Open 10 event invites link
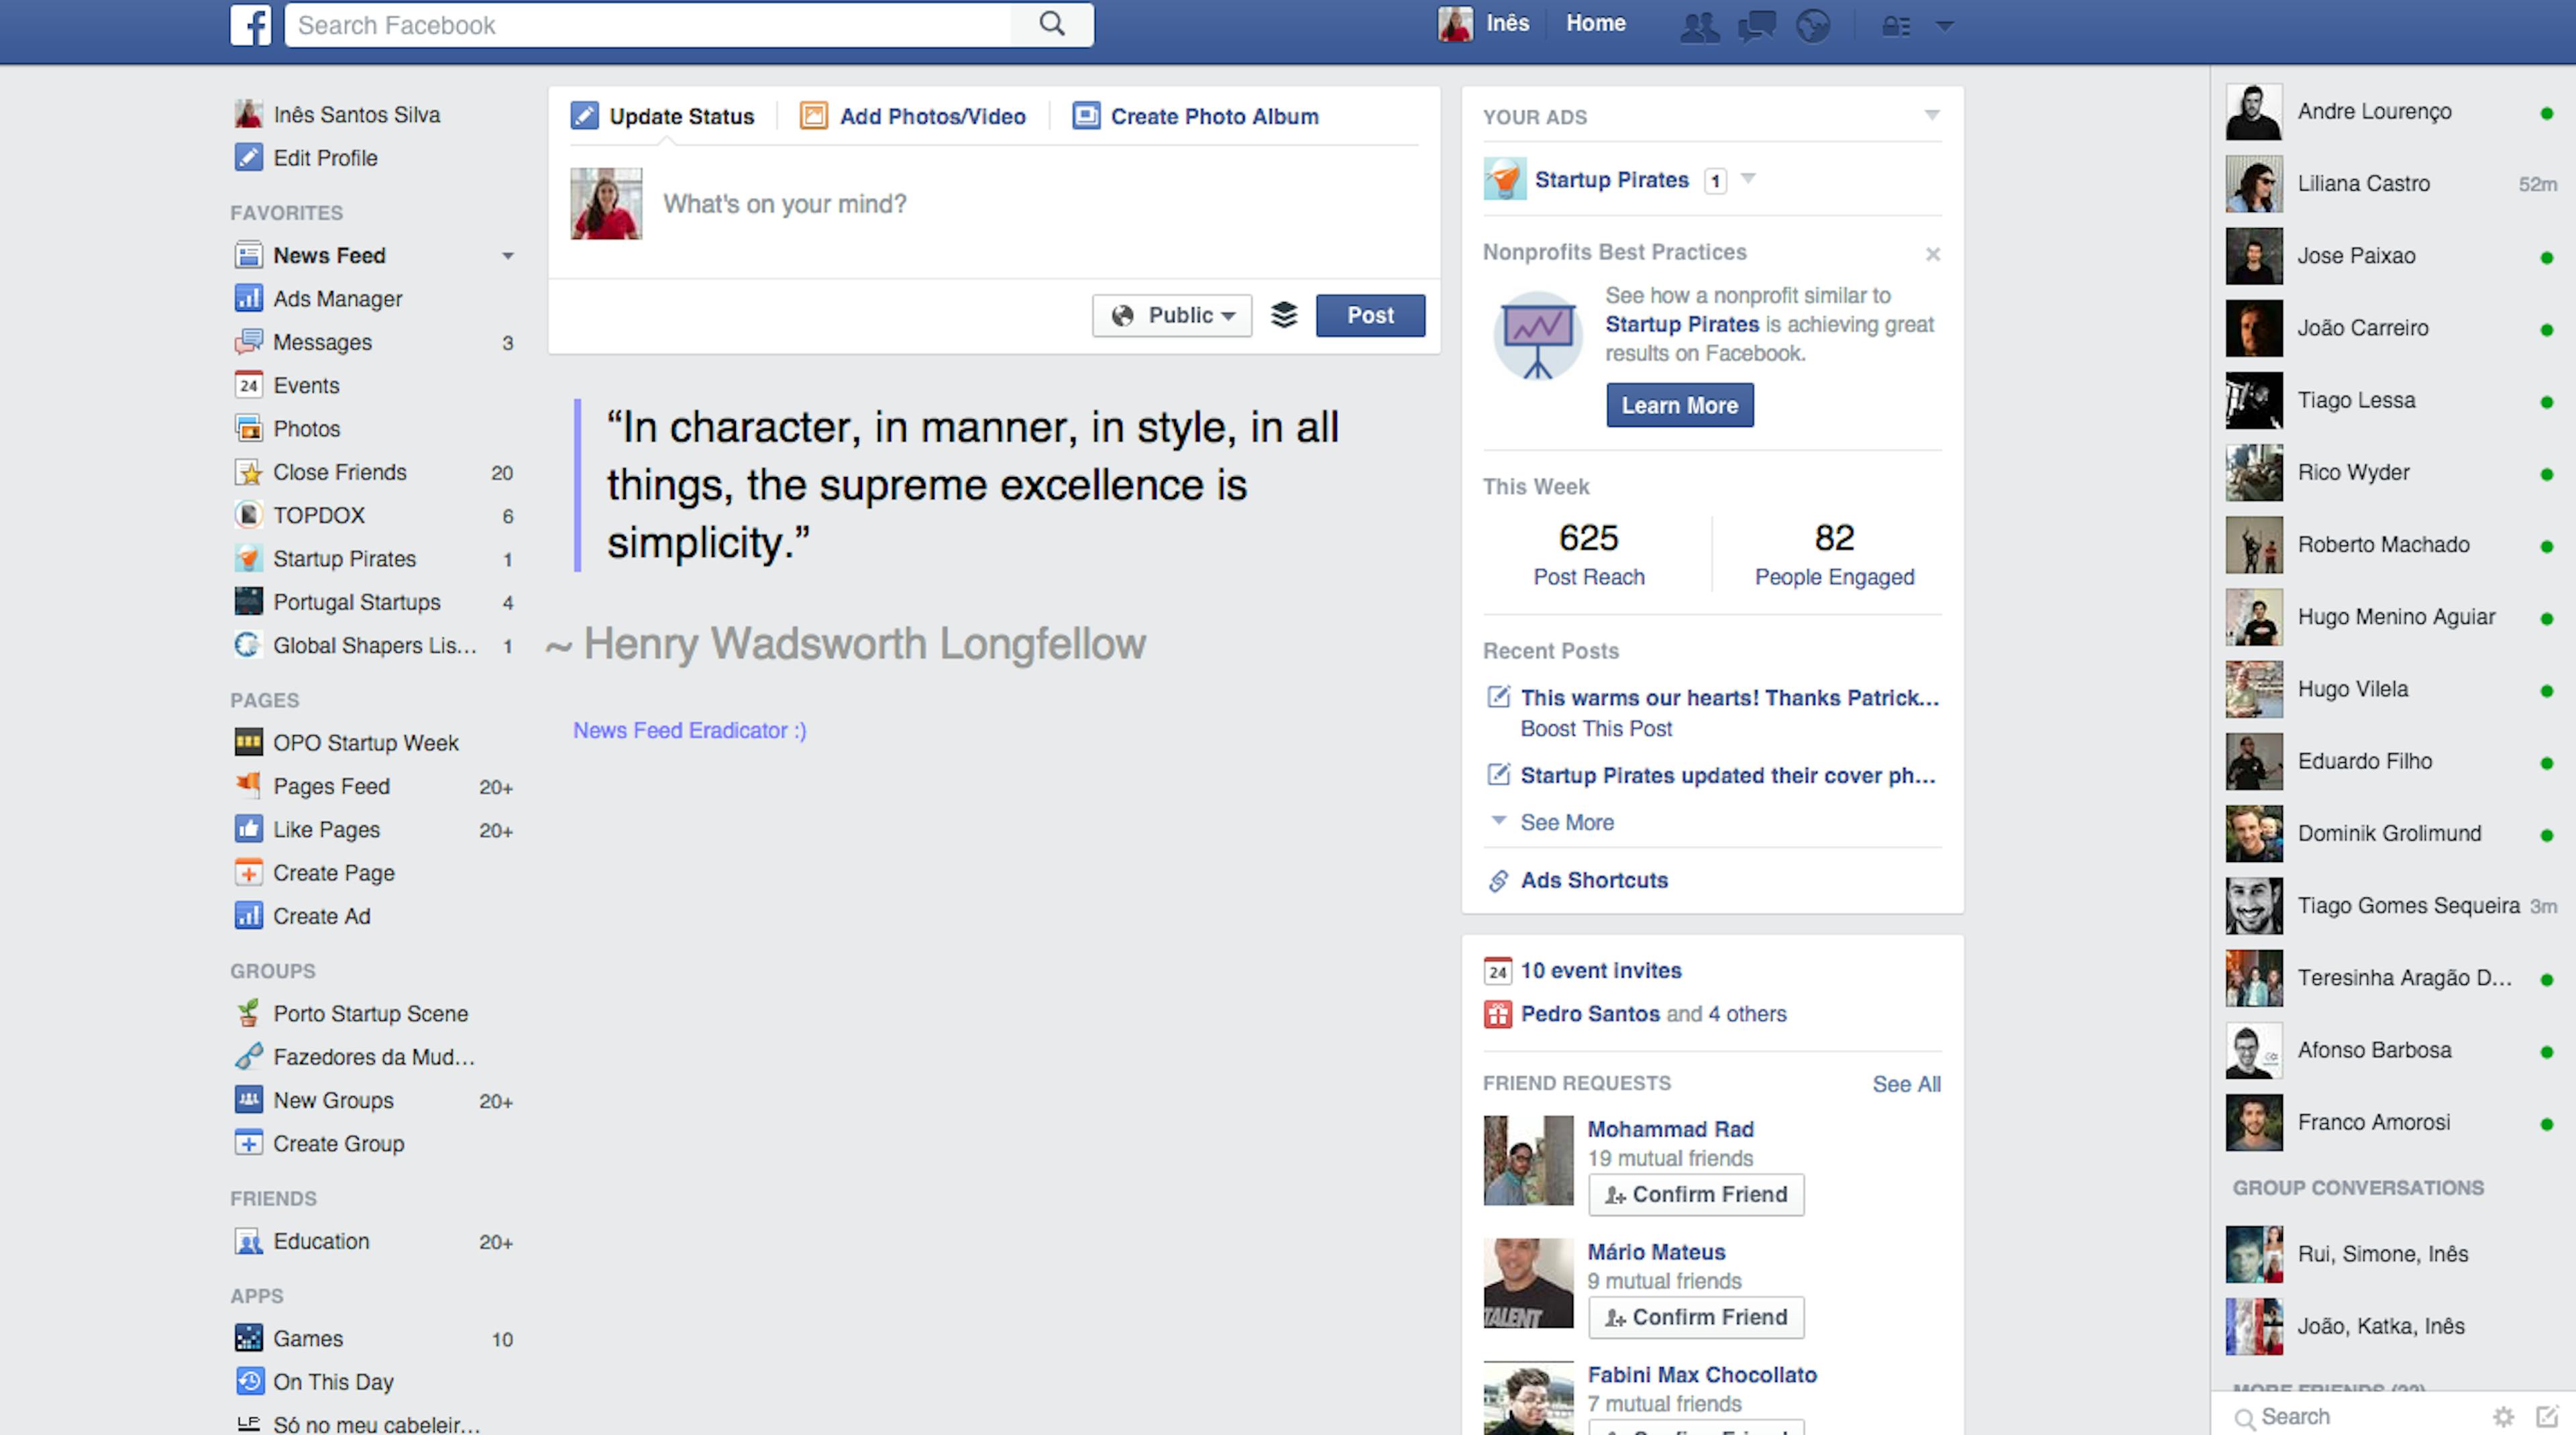The image size is (2576, 1435). click(x=1601, y=970)
